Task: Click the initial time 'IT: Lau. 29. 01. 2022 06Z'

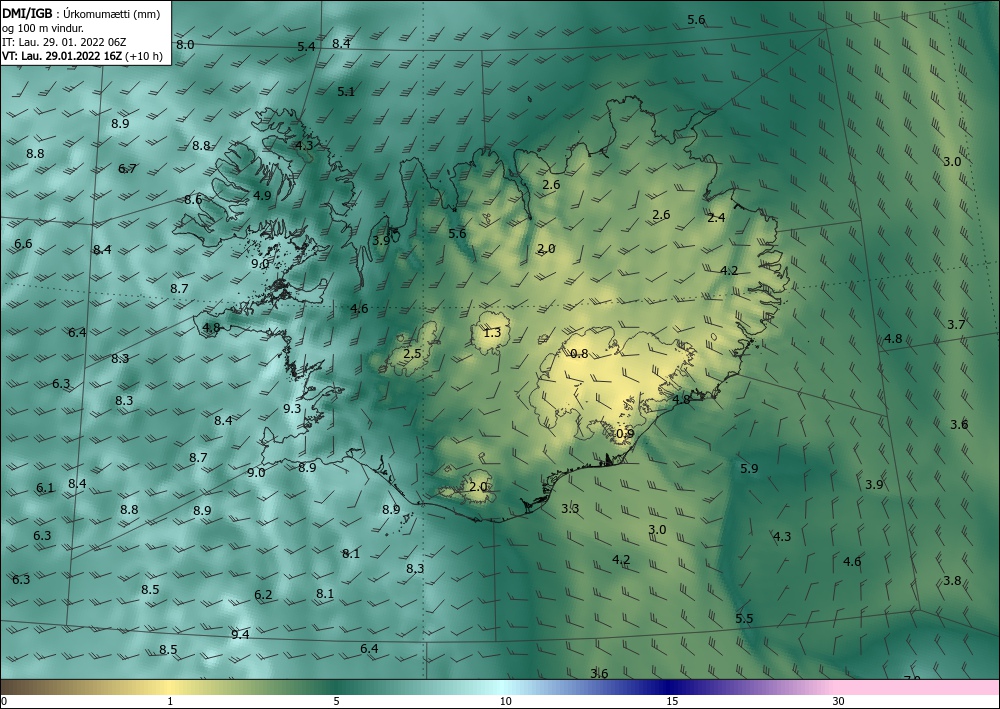Action: click(x=64, y=42)
